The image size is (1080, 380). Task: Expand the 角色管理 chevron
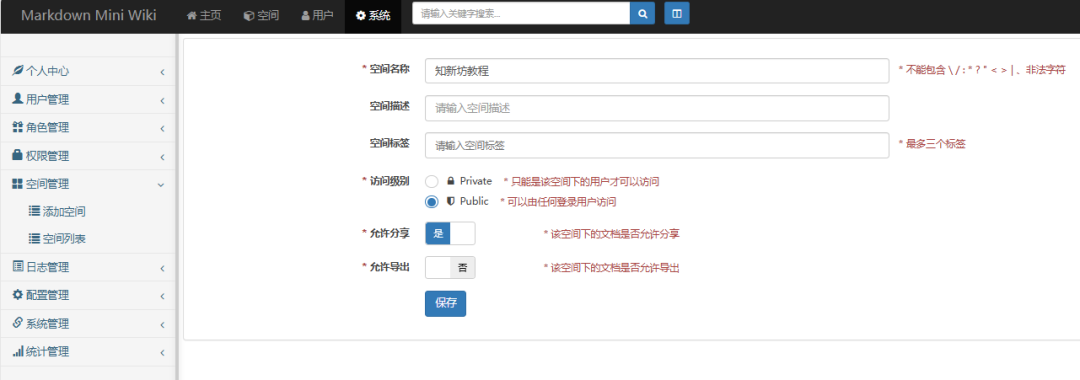[x=162, y=129]
